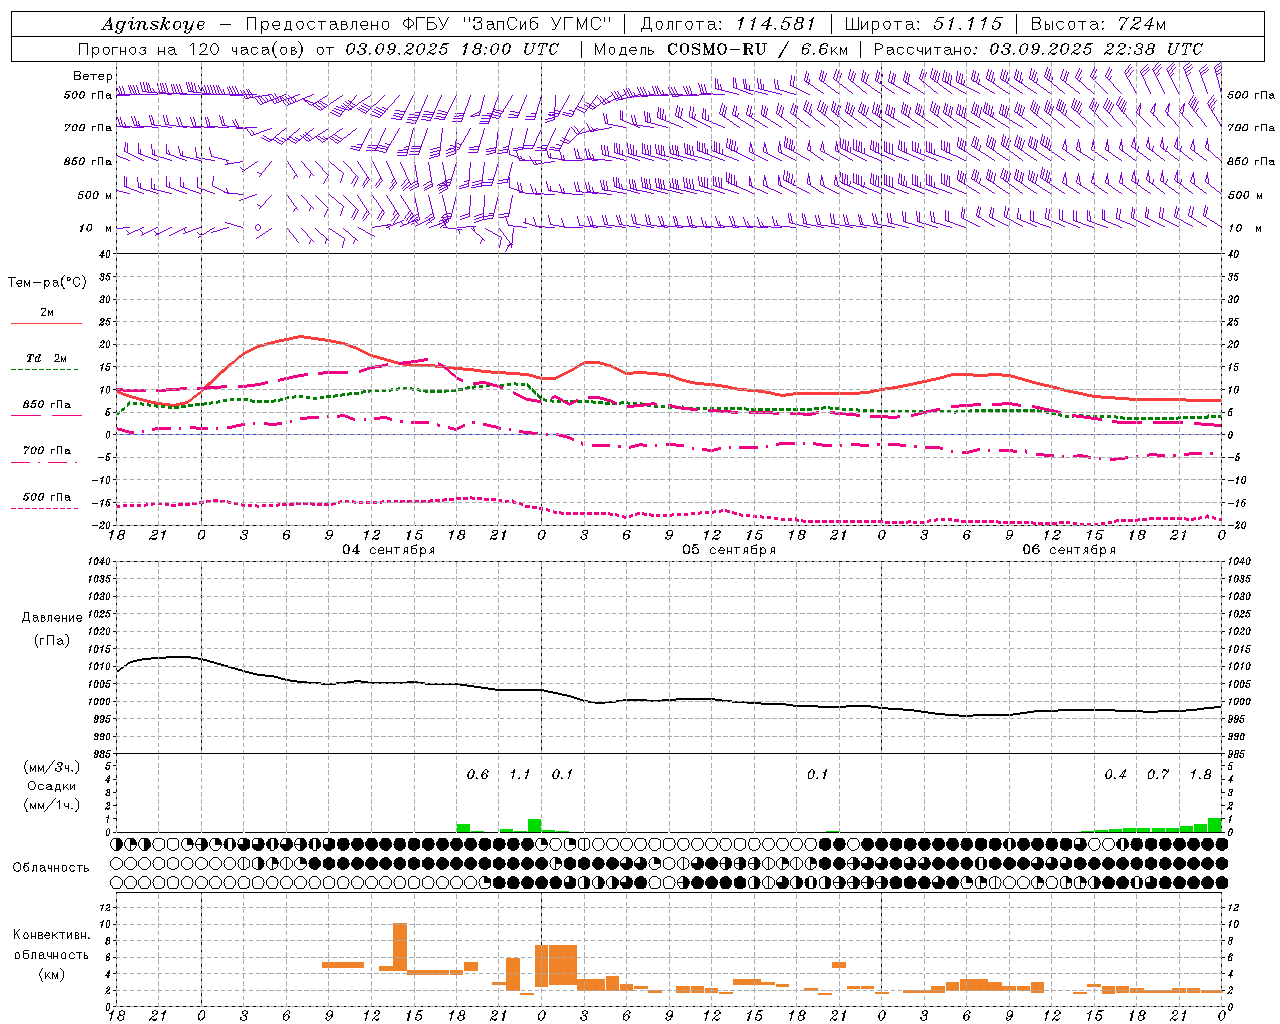Click the station name "Aginskoye" in the header
Image resolution: width=1280 pixels, height=1024 pixels.
[153, 24]
